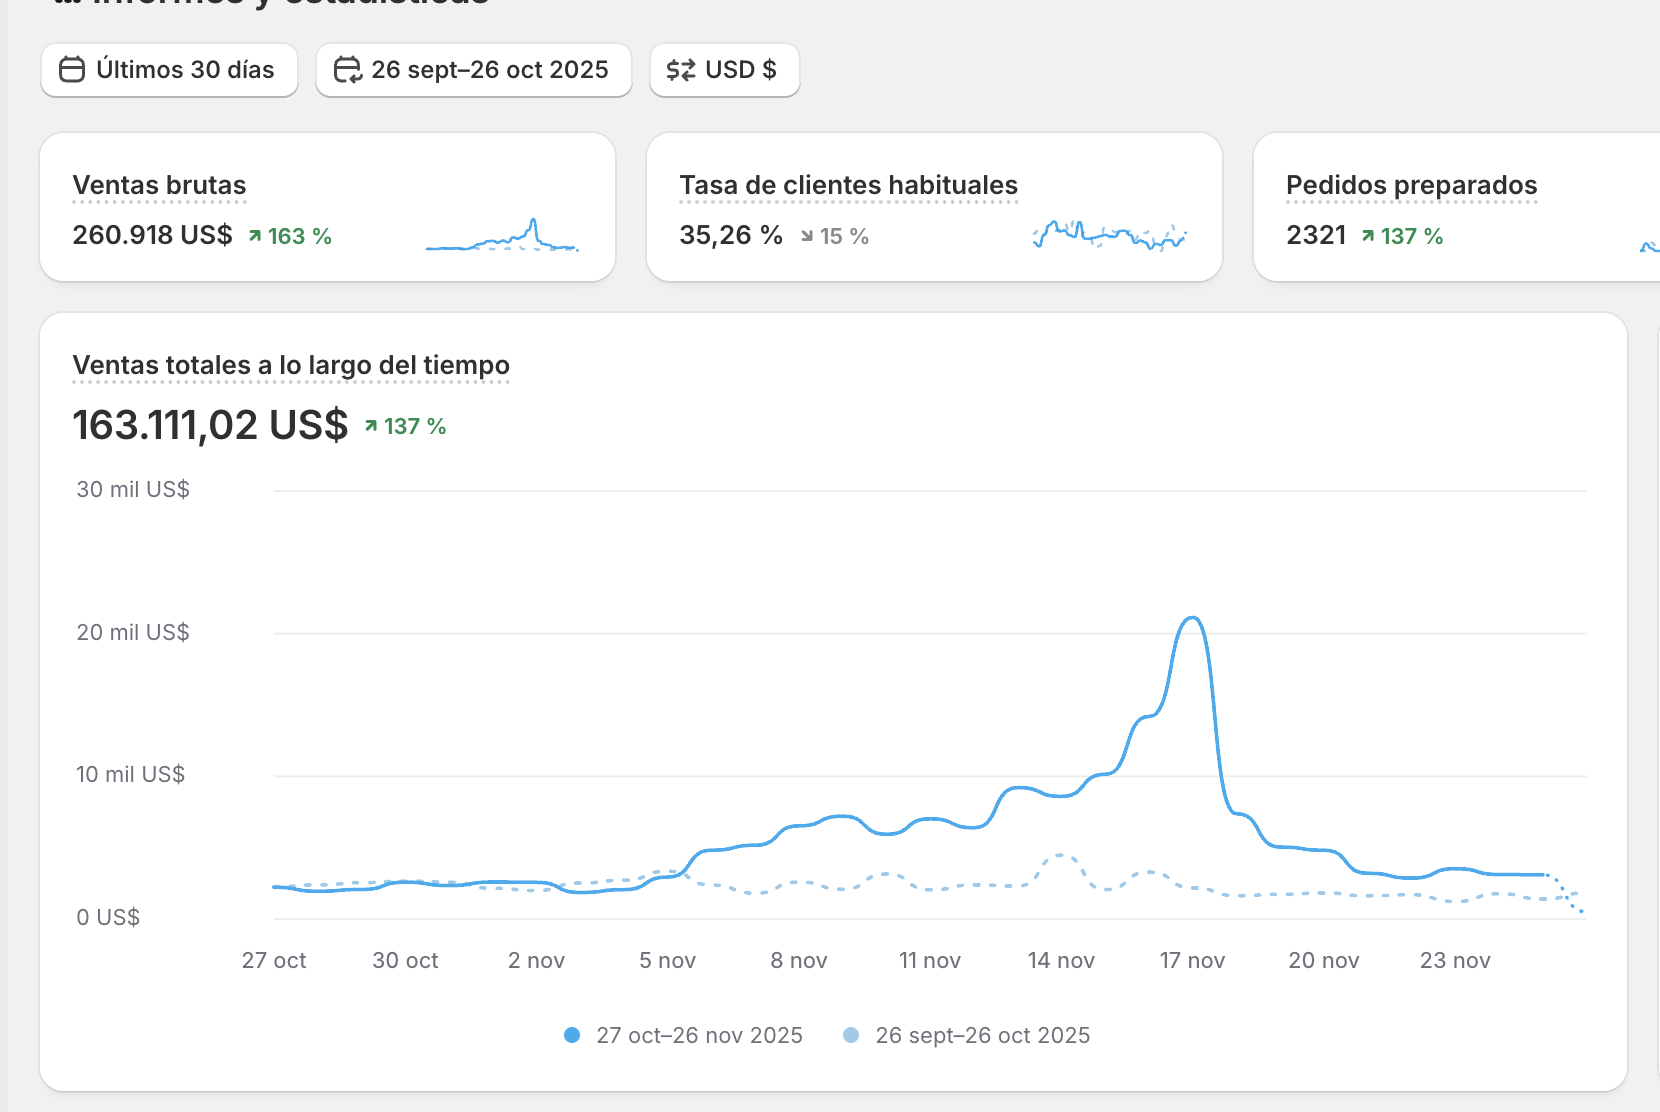Click the Tasa de clientes habituales sparkline

tap(1109, 235)
